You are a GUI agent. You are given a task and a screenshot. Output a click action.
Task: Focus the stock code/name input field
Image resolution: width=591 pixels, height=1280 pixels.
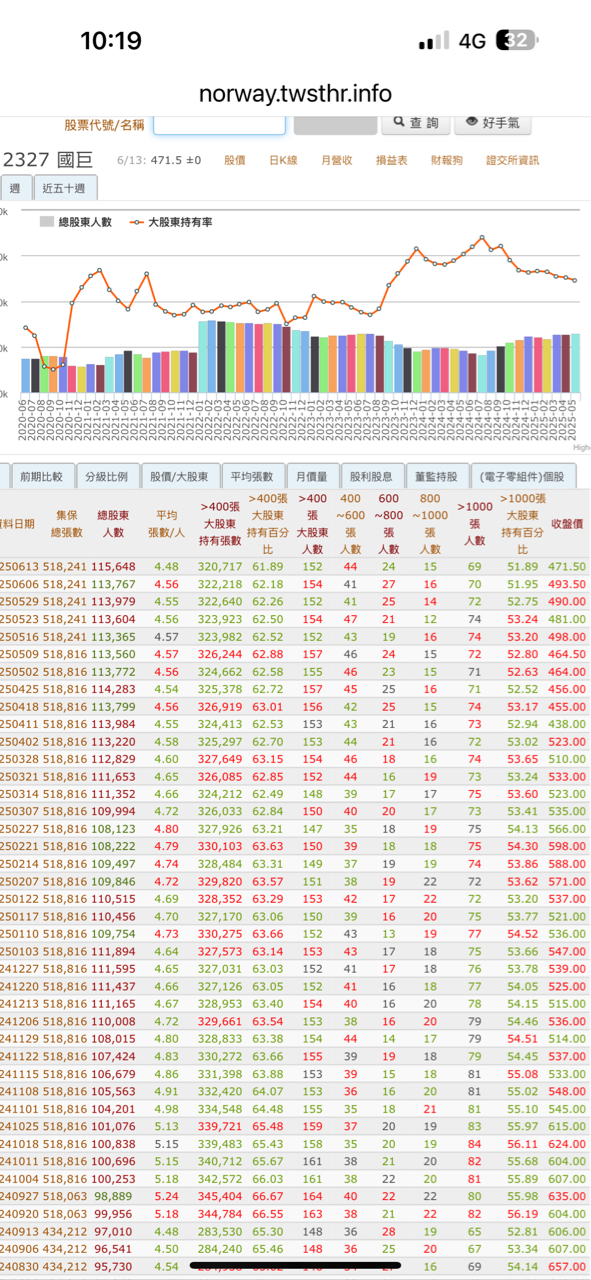pyautogui.click(x=219, y=124)
